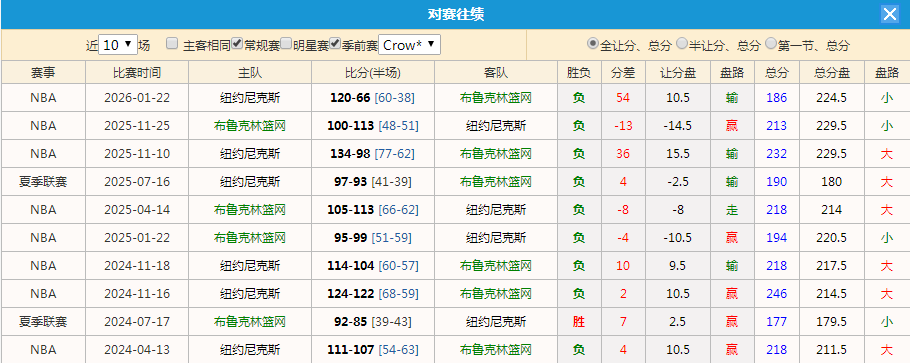Click the 让分盘 column header
Viewport: 910px width, 363px height.
click(x=678, y=73)
